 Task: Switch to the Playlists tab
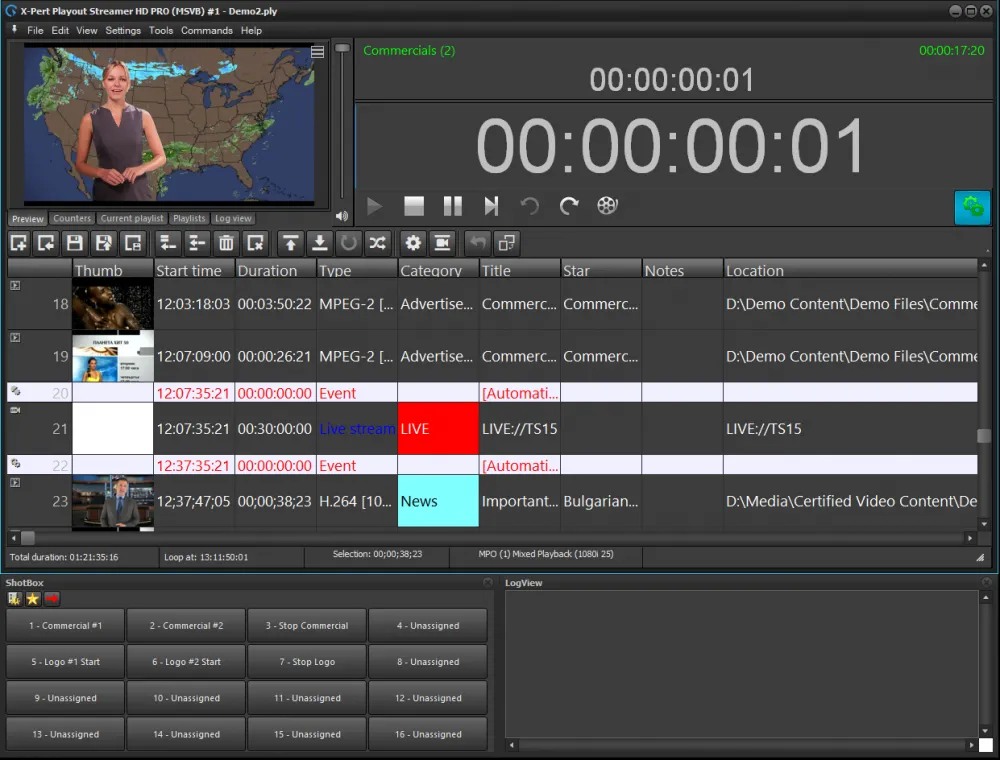(x=188, y=218)
